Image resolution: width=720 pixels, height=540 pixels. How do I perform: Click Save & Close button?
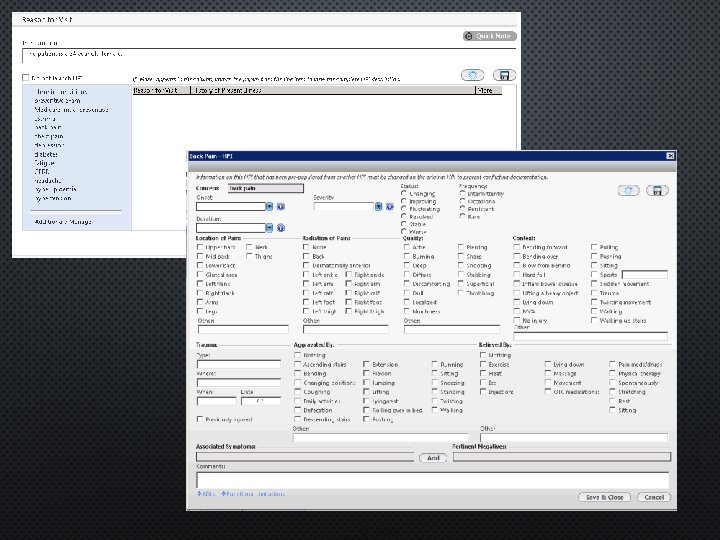[604, 497]
